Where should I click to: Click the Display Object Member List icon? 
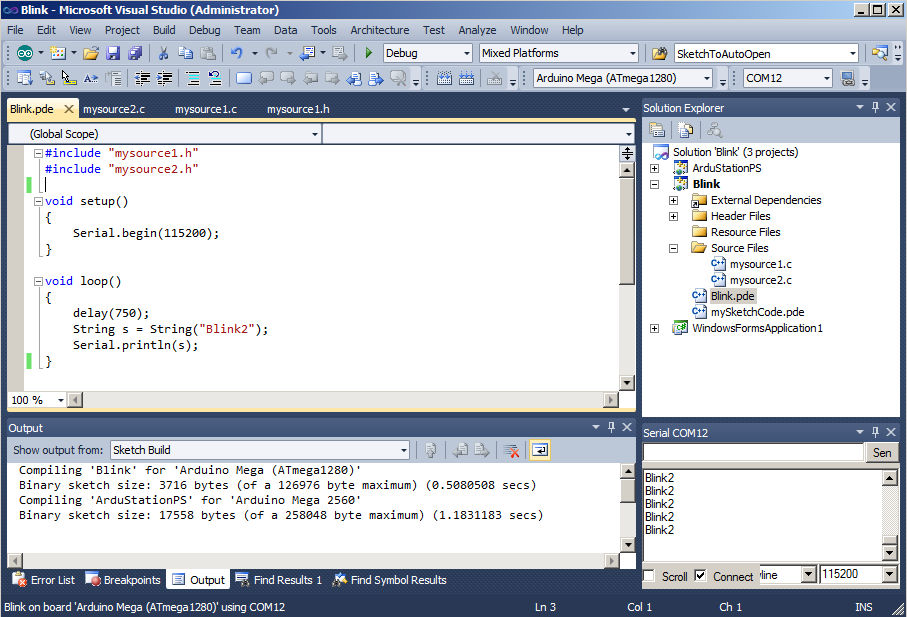pyautogui.click(x=25, y=78)
